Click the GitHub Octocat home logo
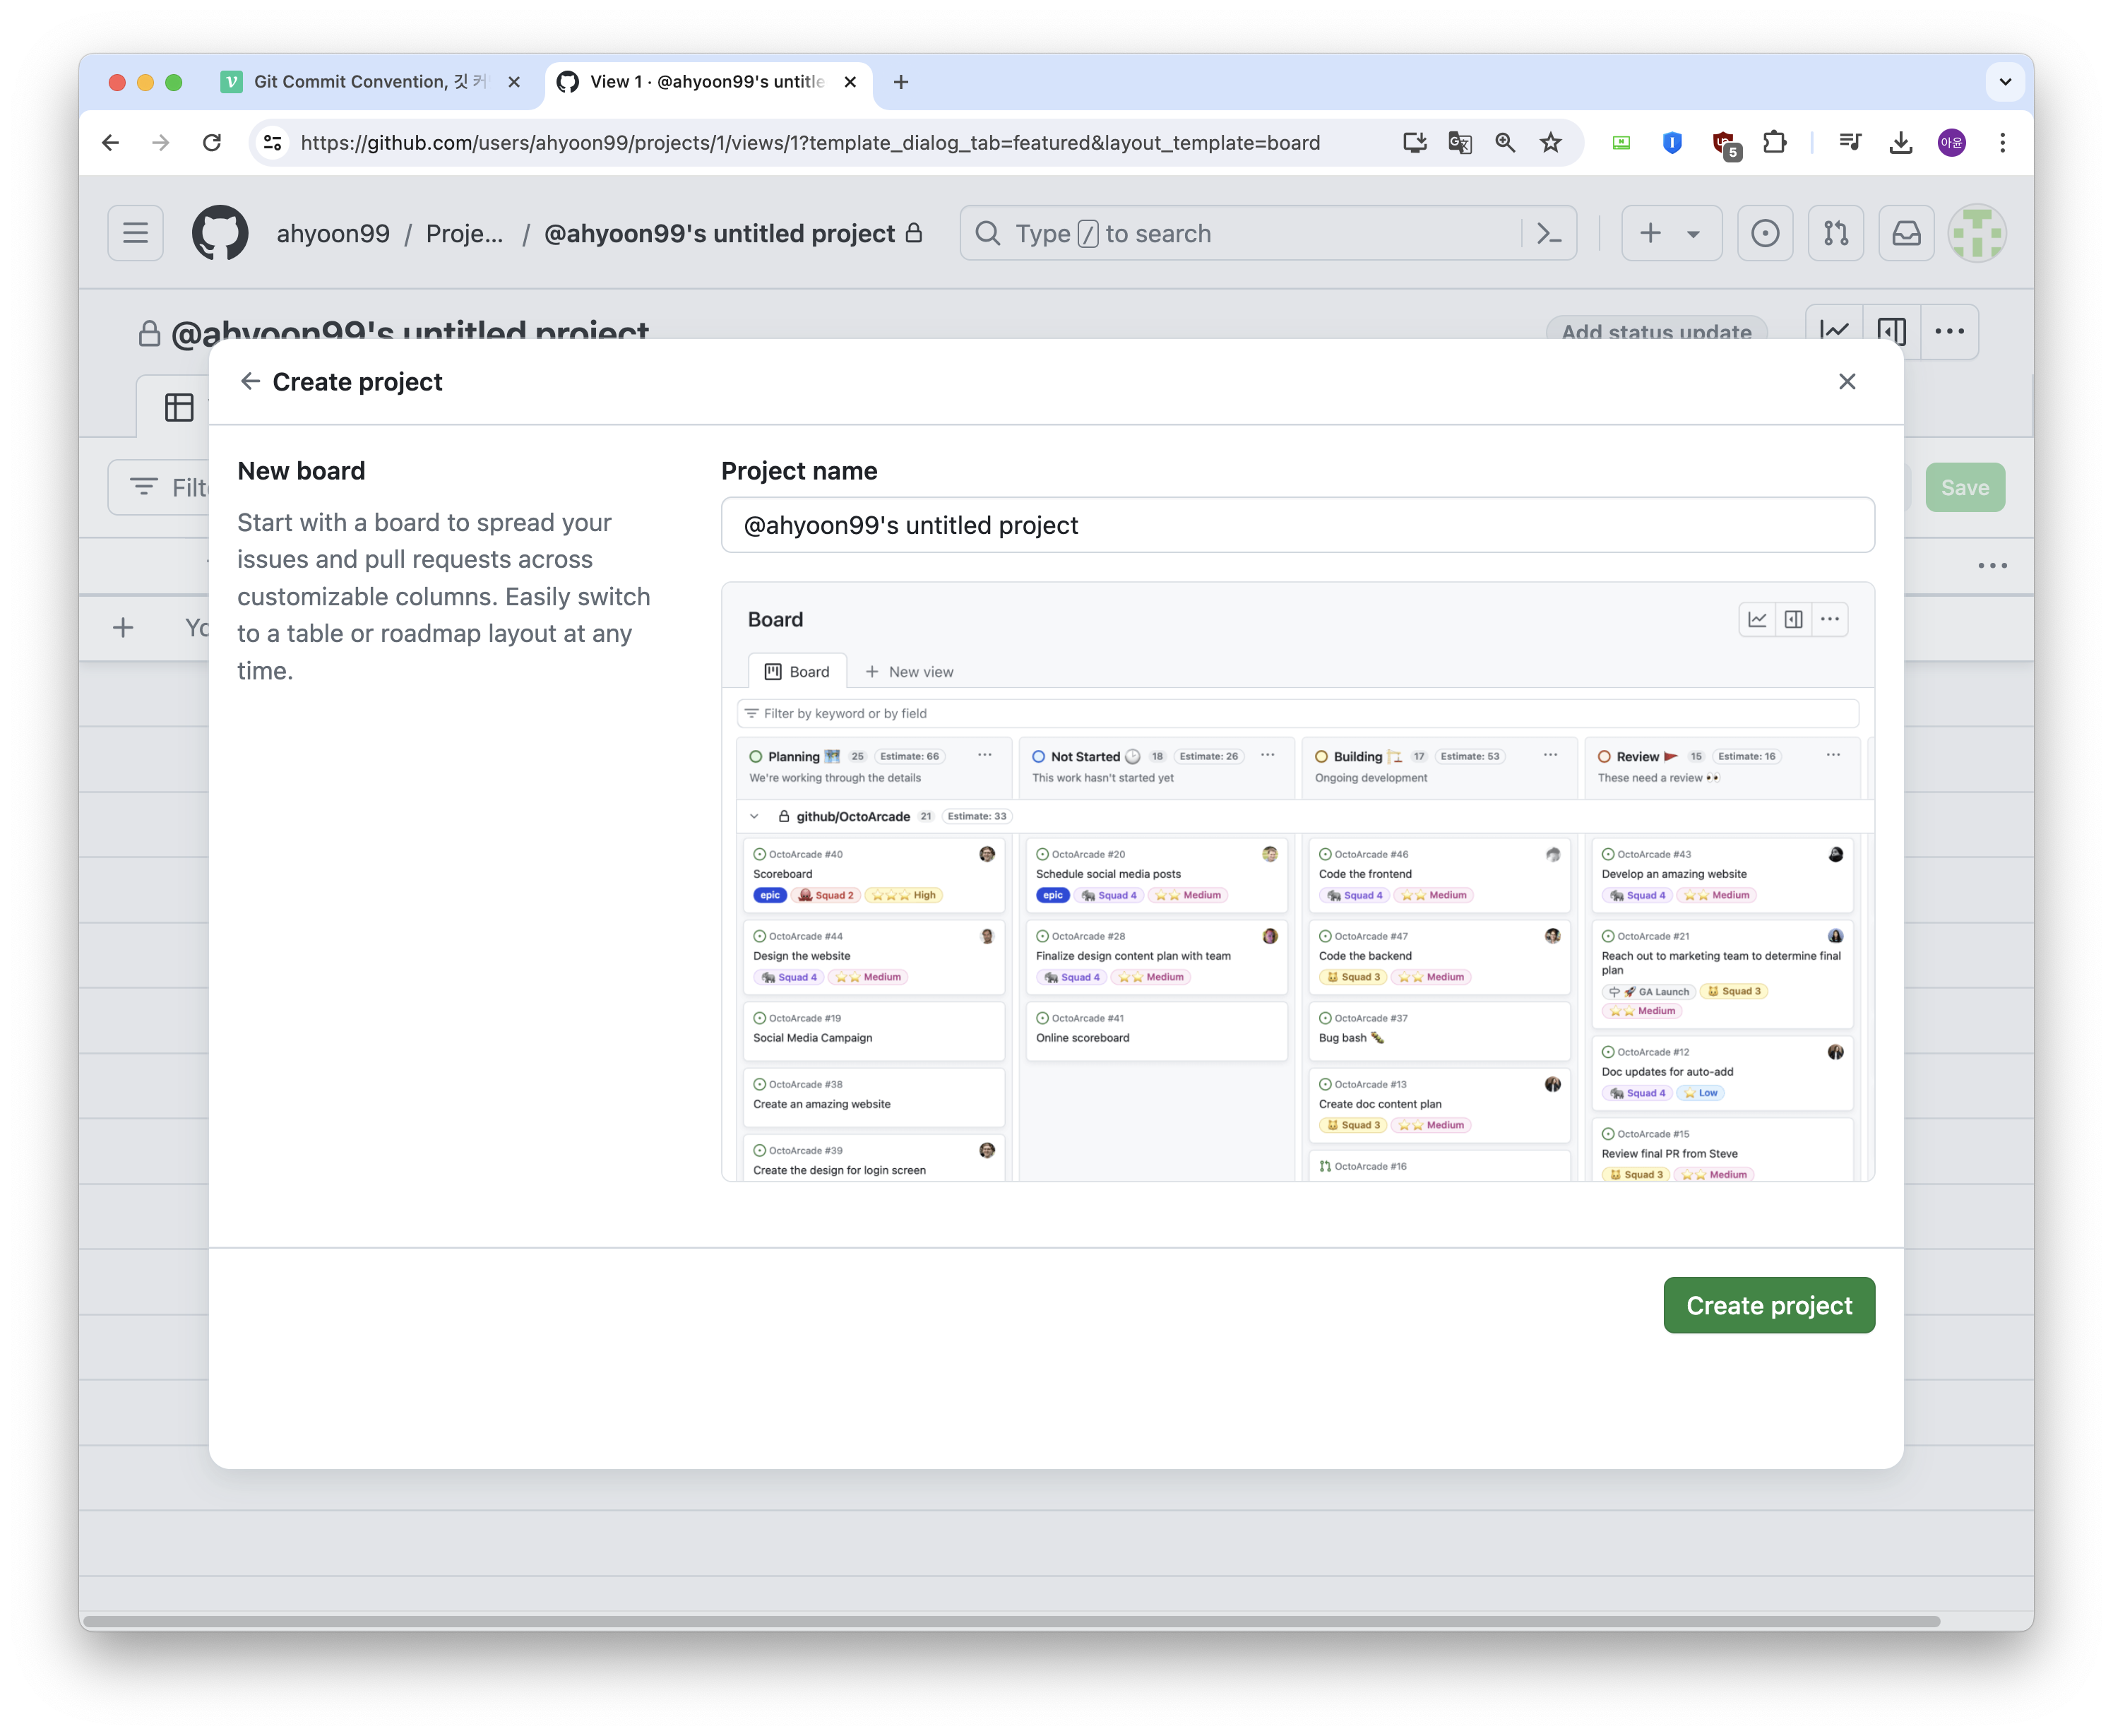2113x1736 pixels. click(220, 233)
